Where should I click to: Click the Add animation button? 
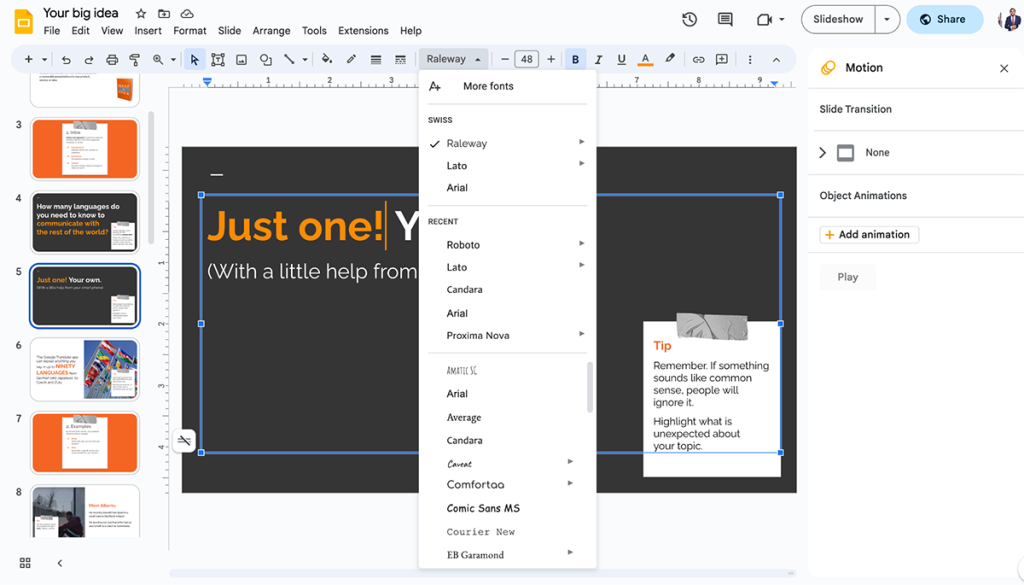(x=868, y=234)
